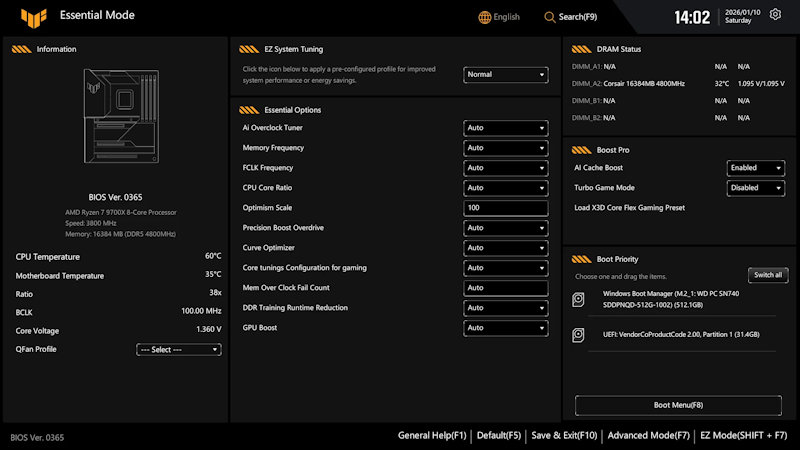Click the Memory: 16384 MB (DDR5 4800MHz) text
Viewport: 800px width, 450px height.
pos(120,234)
